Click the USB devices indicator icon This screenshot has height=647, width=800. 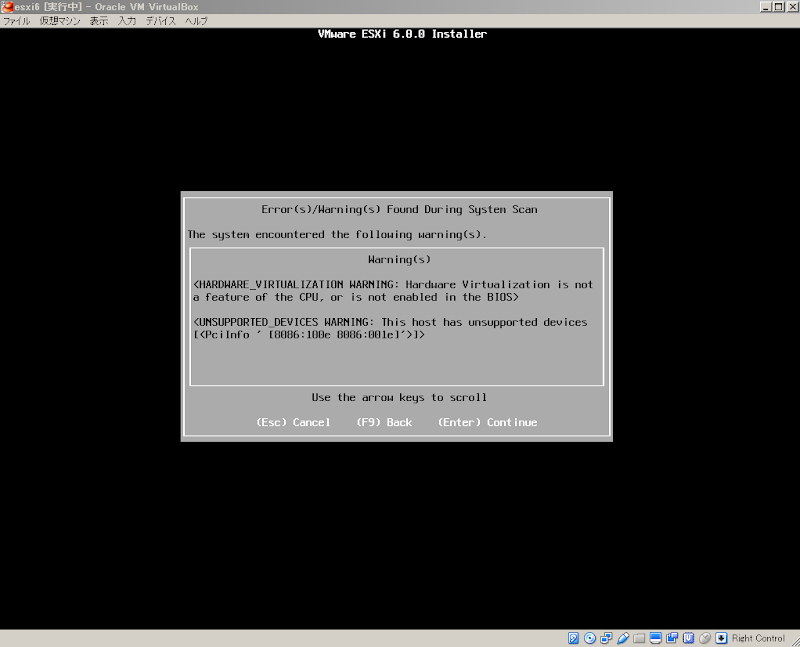(687, 637)
